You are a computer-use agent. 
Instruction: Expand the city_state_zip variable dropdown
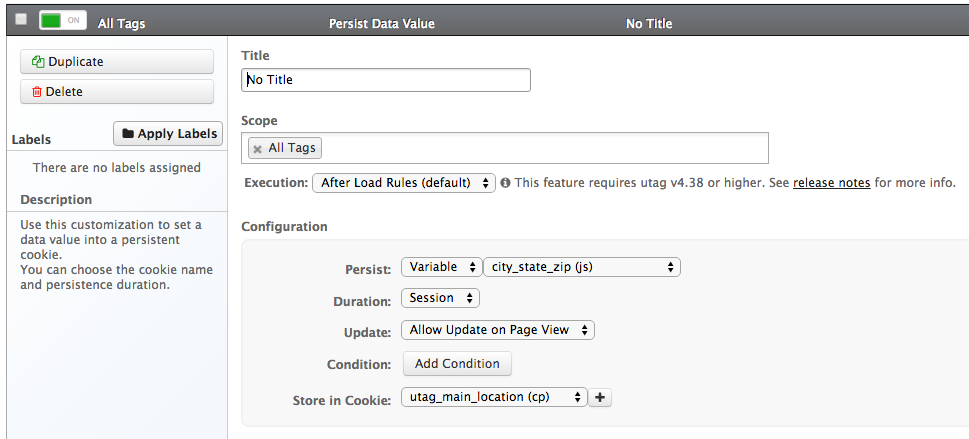pyautogui.click(x=581, y=267)
